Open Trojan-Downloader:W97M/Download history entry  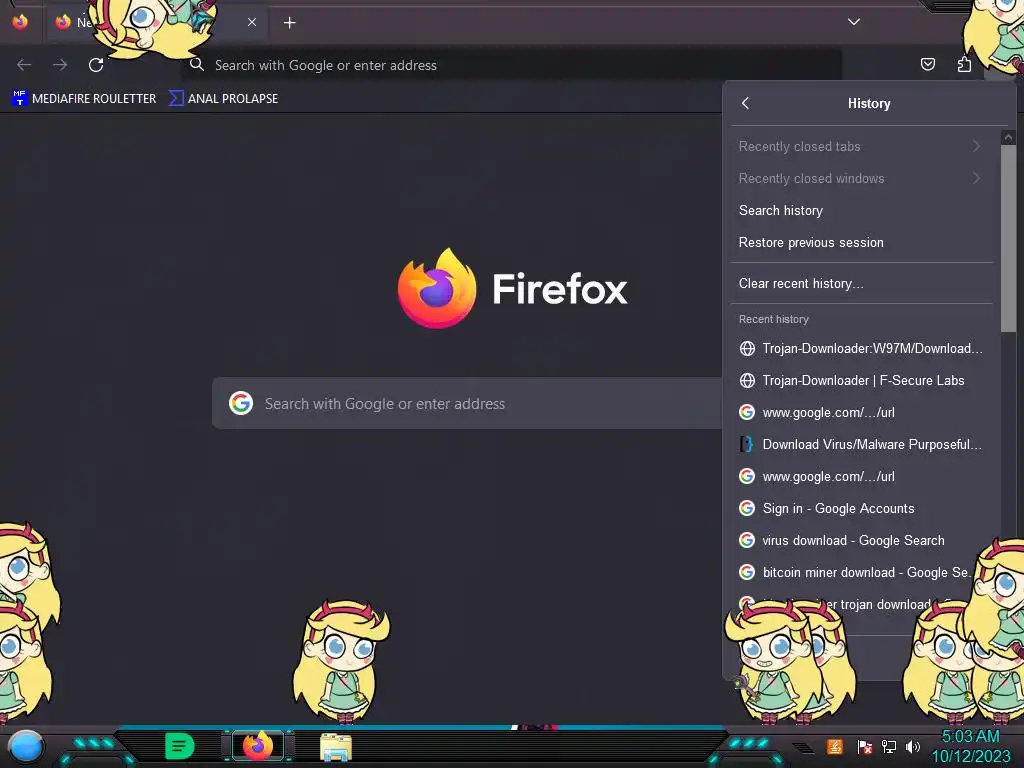click(x=861, y=348)
